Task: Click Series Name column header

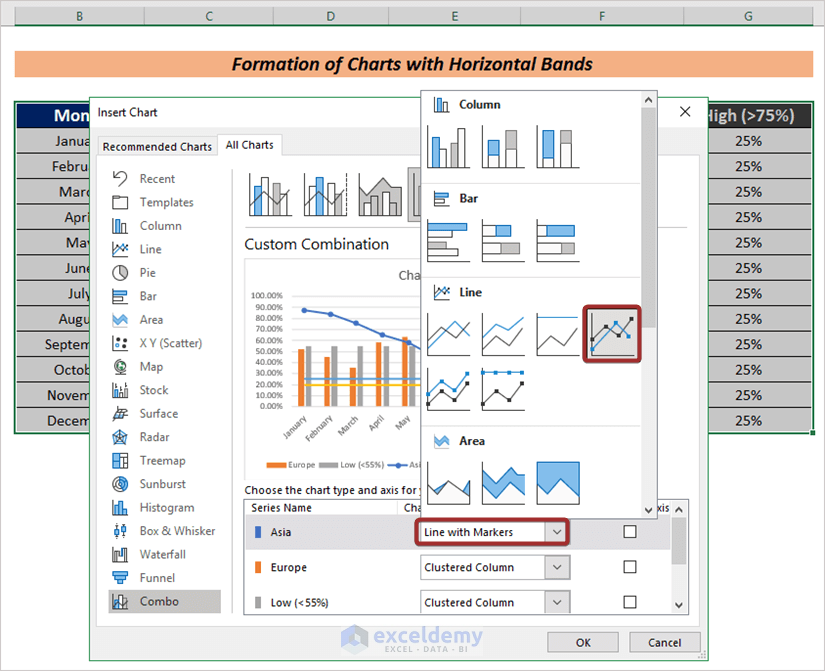Action: pos(281,508)
